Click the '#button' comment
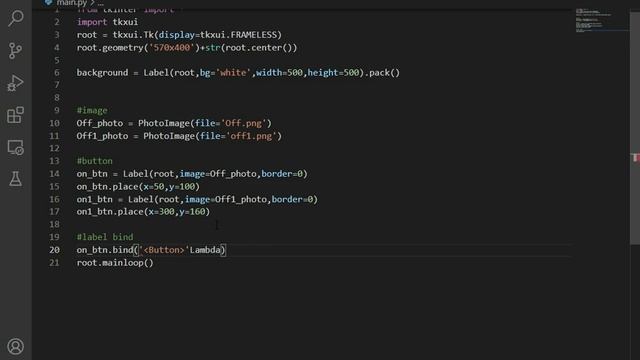Screen dimensions: 640x360 [x=95, y=161]
